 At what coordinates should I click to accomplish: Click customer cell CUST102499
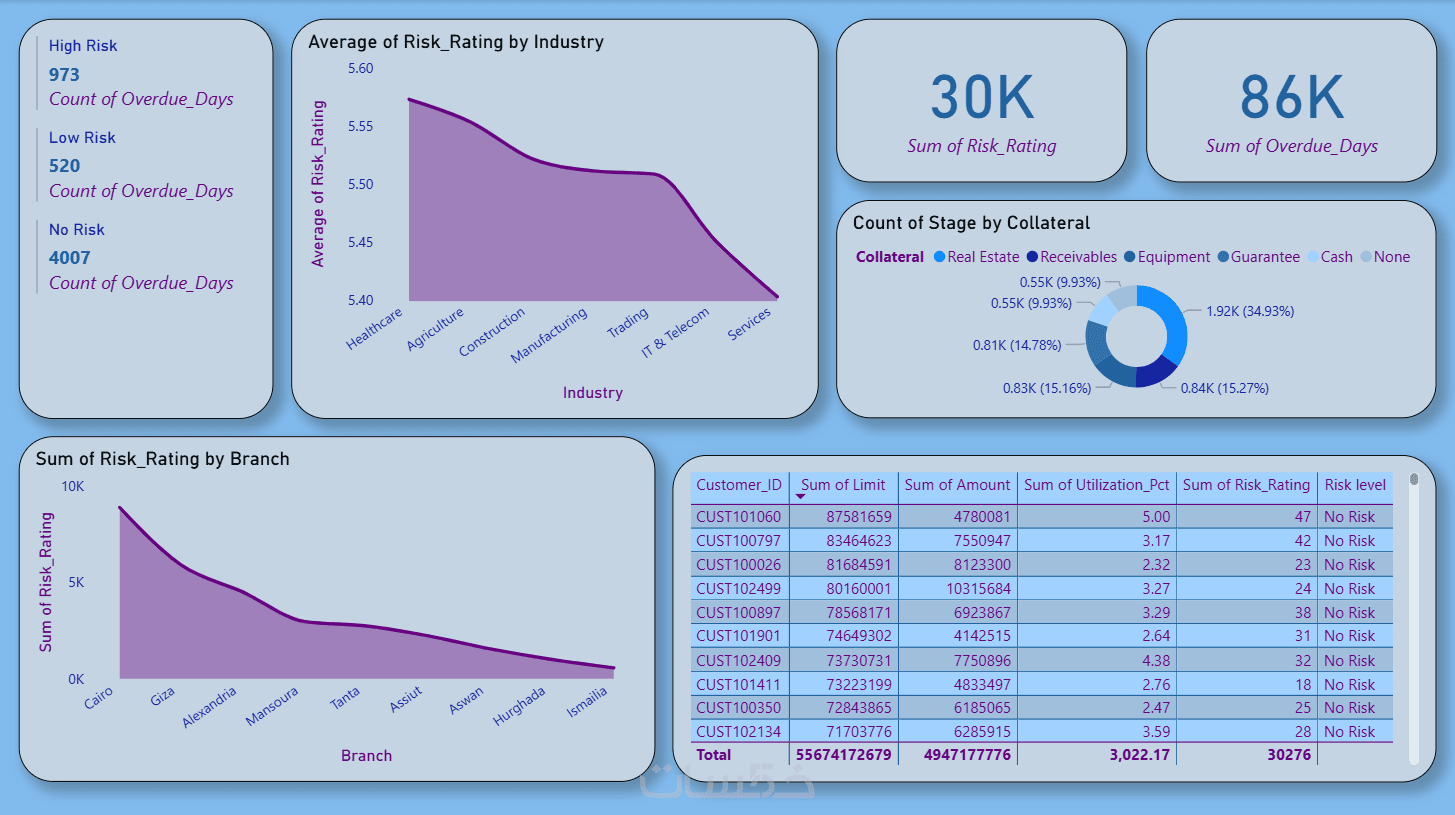[x=739, y=589]
